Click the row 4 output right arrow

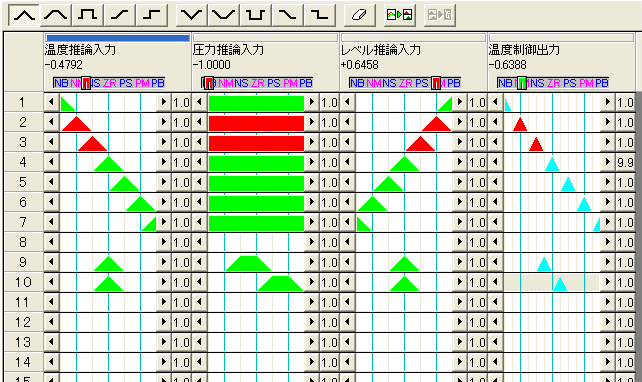pos(608,162)
